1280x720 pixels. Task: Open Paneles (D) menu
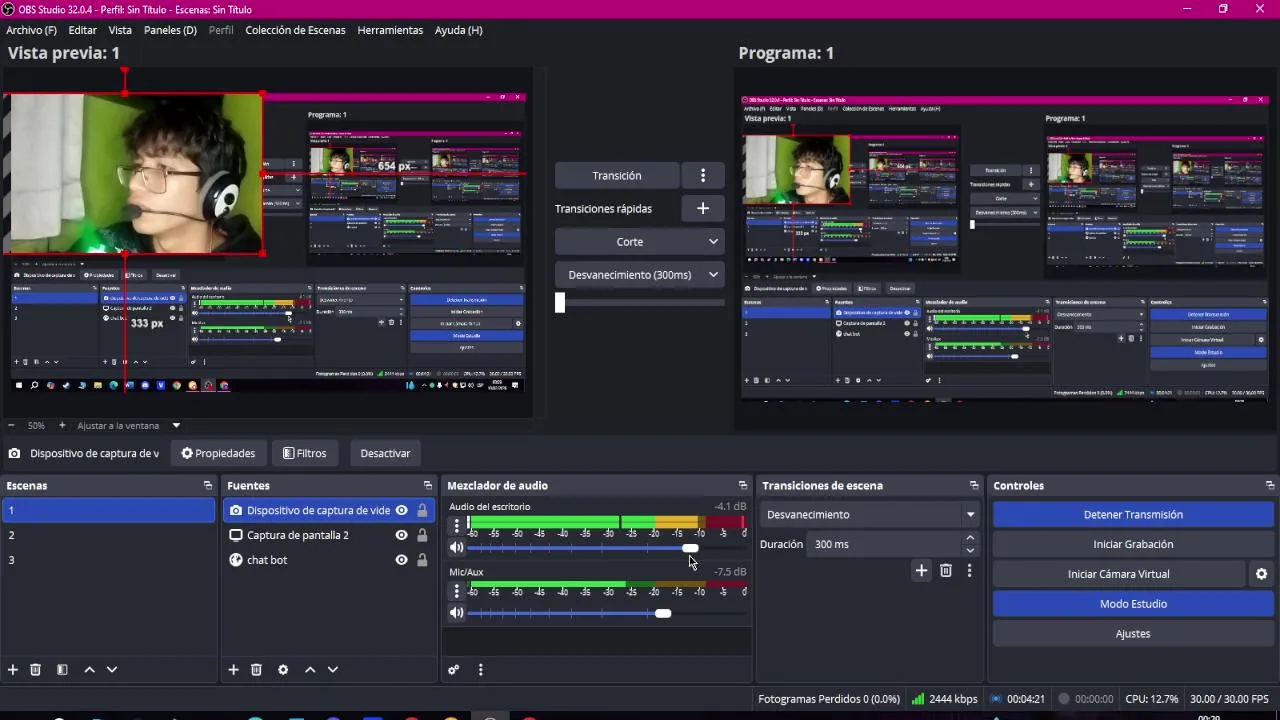pyautogui.click(x=170, y=30)
